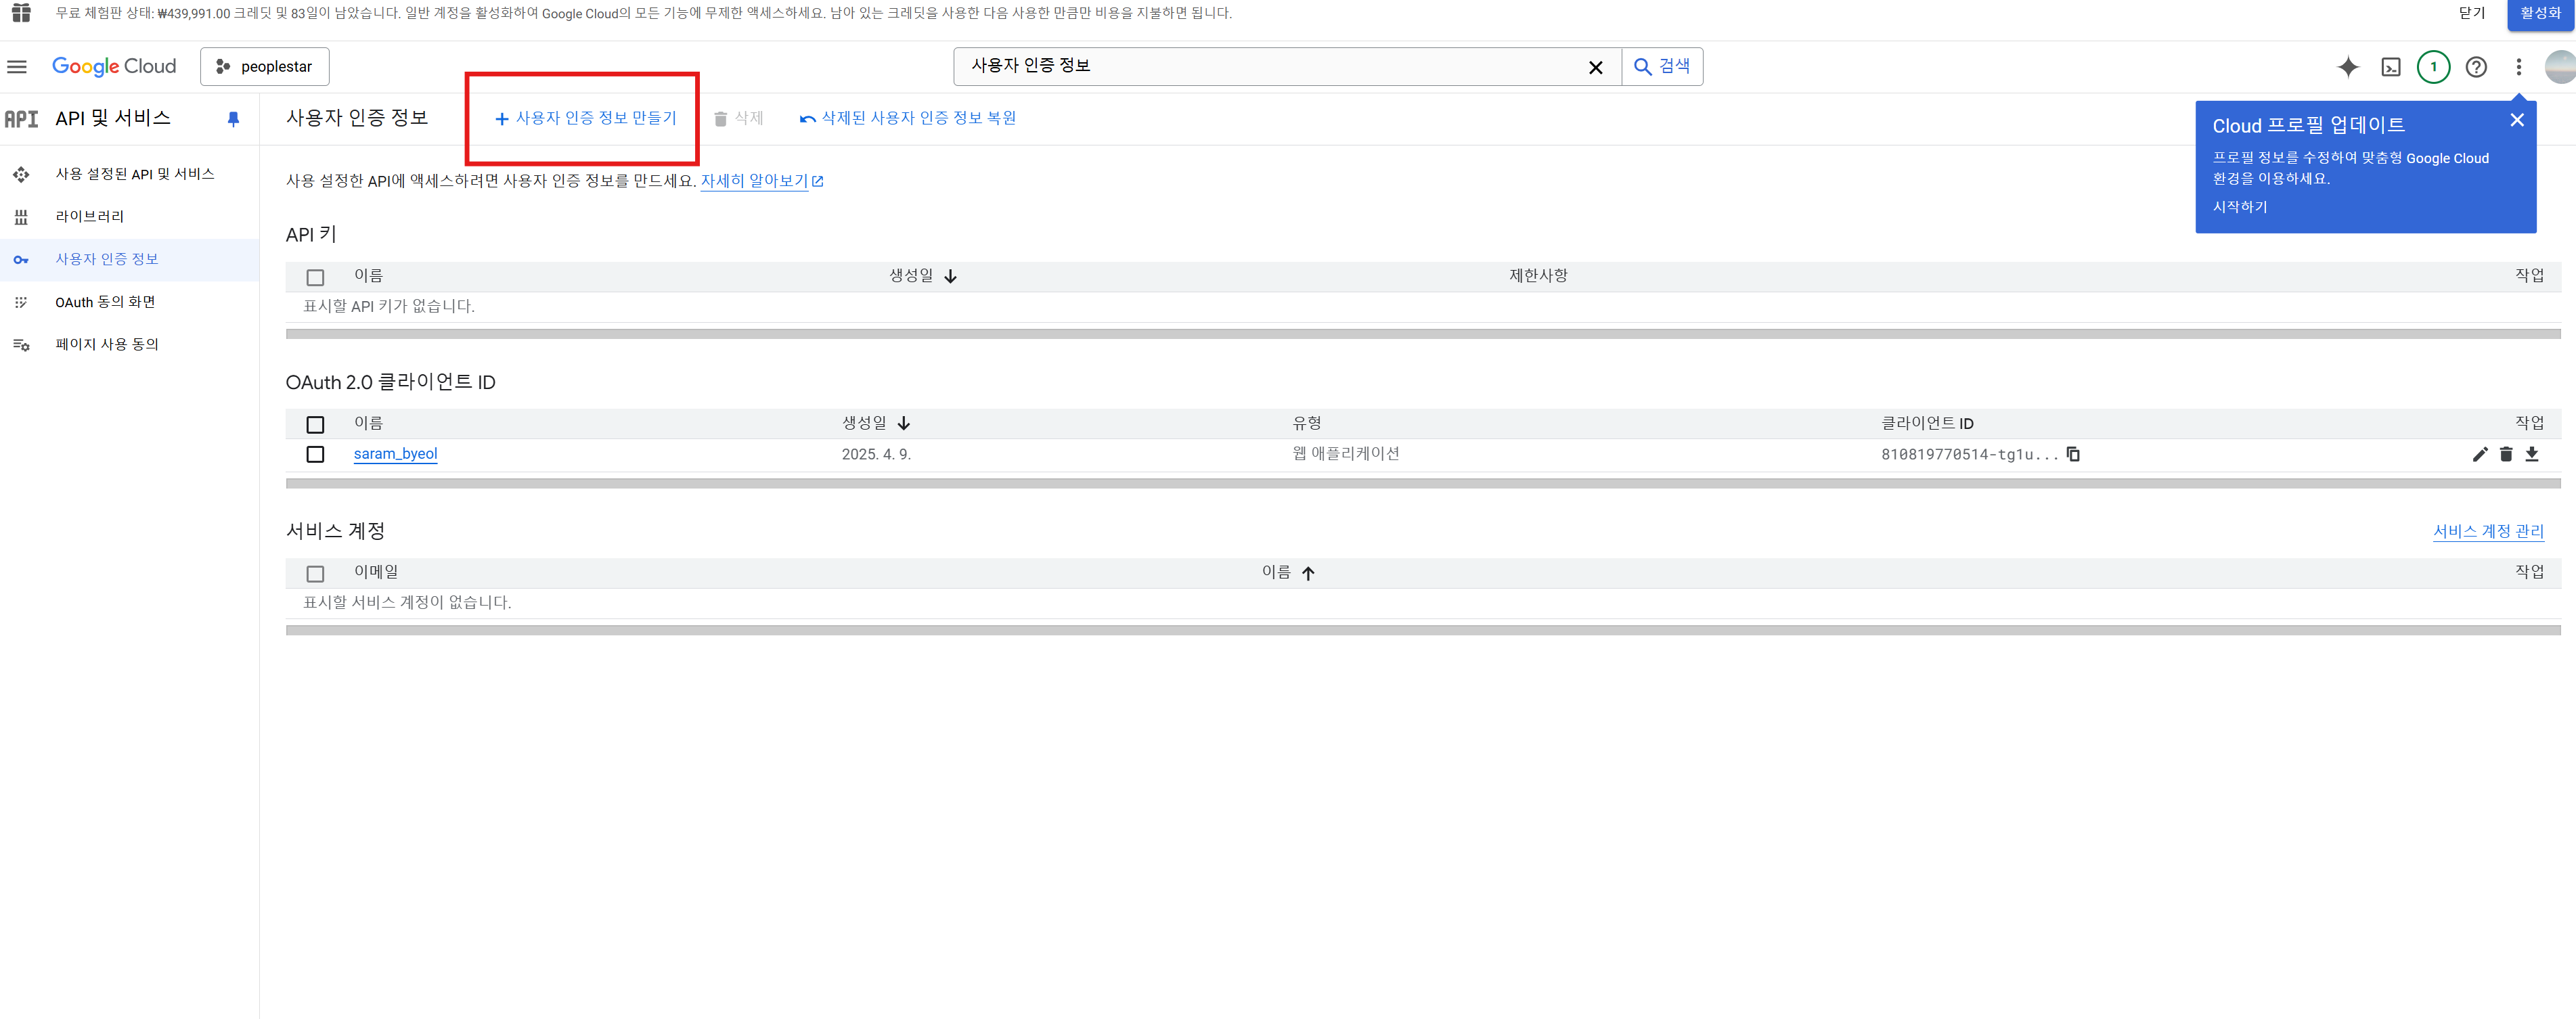Select all checkbox in API 키 table
Viewport: 2576px width, 1019px height.
point(315,277)
